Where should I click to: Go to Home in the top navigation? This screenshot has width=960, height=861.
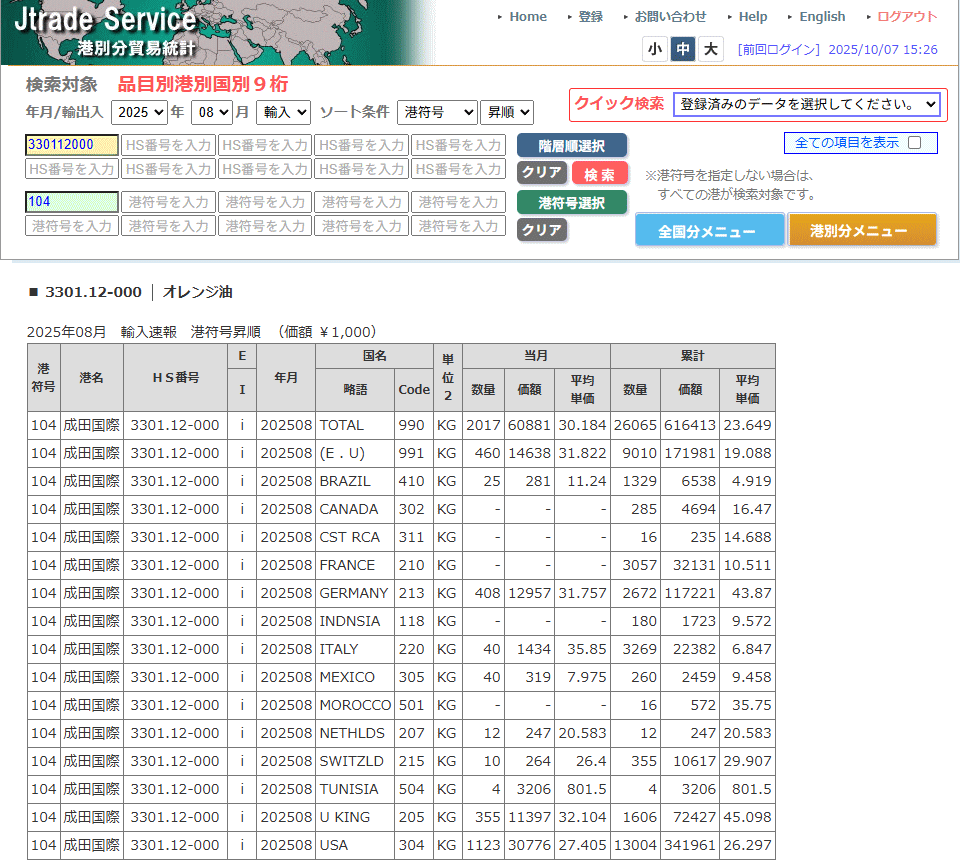(x=527, y=16)
